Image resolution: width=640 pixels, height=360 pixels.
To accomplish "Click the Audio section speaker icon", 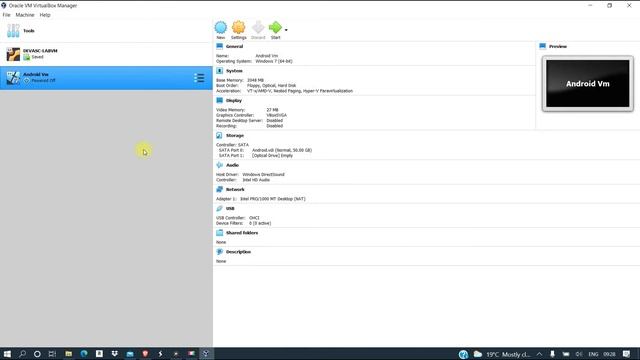I will 220,165.
